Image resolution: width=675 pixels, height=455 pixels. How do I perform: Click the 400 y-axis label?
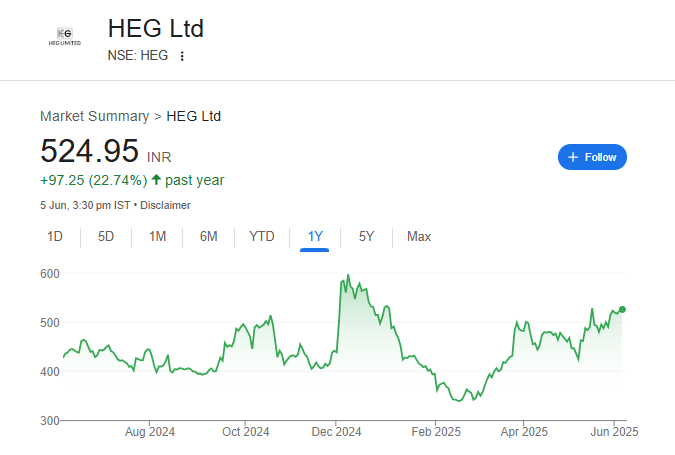[50, 371]
